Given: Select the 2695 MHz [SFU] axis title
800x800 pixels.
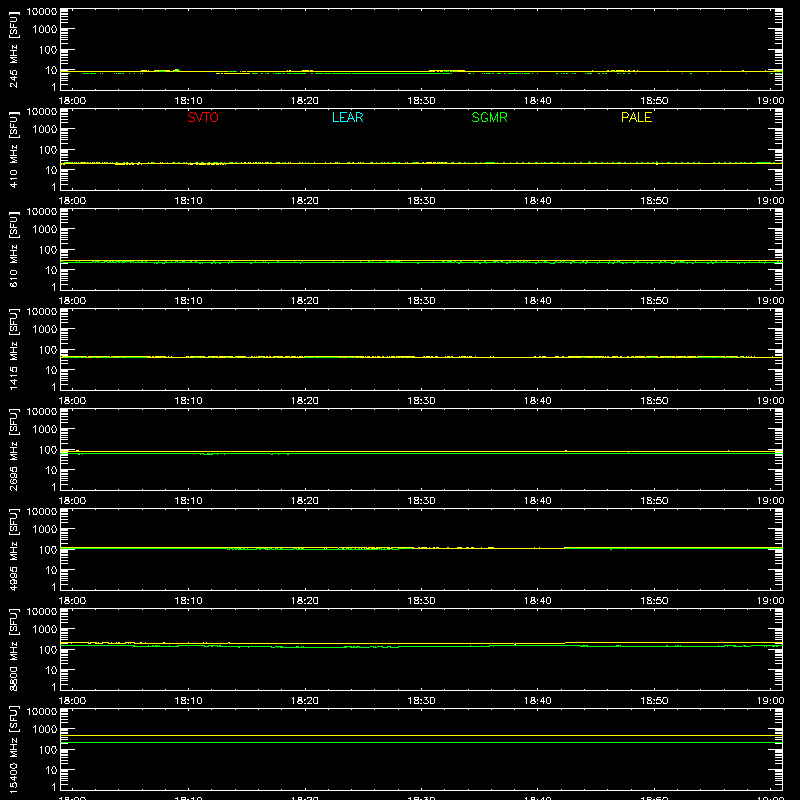Looking at the screenshot, I should (13, 449).
